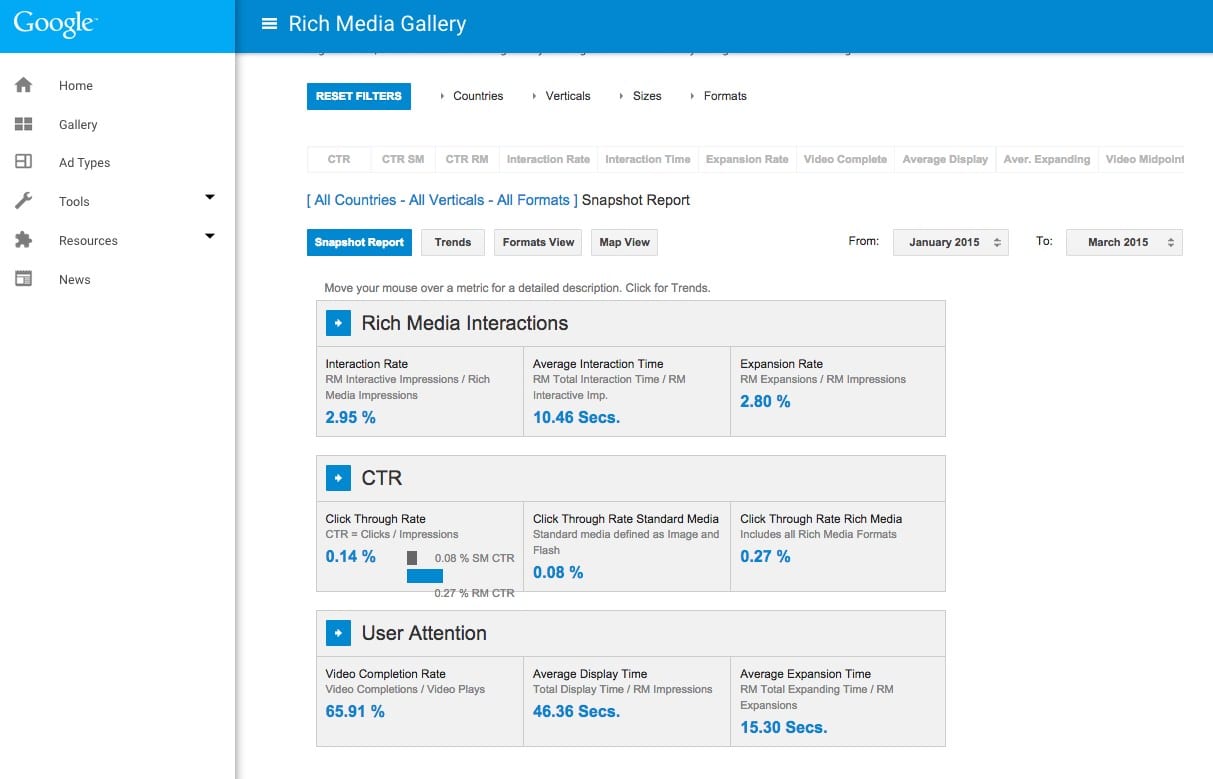This screenshot has height=779, width=1213.
Task: Select the Tools wrench icon
Action: coord(24,201)
